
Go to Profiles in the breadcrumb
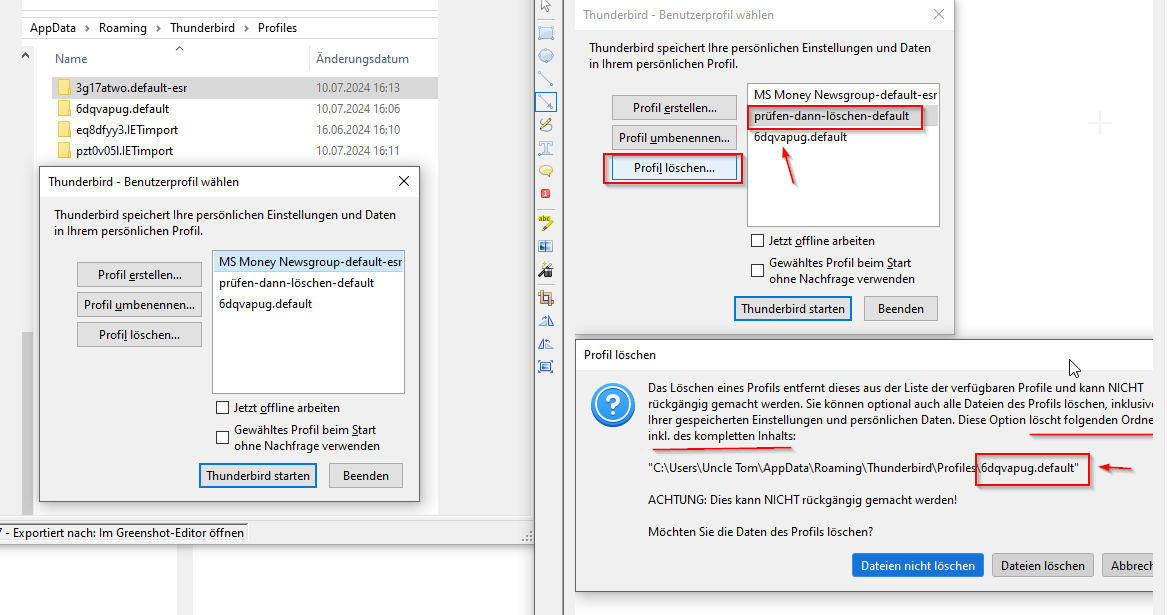(x=277, y=28)
